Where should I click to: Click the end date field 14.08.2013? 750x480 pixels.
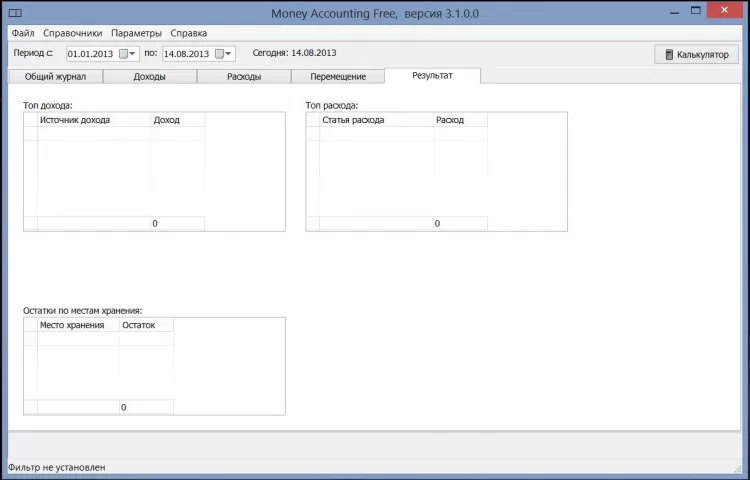187,54
